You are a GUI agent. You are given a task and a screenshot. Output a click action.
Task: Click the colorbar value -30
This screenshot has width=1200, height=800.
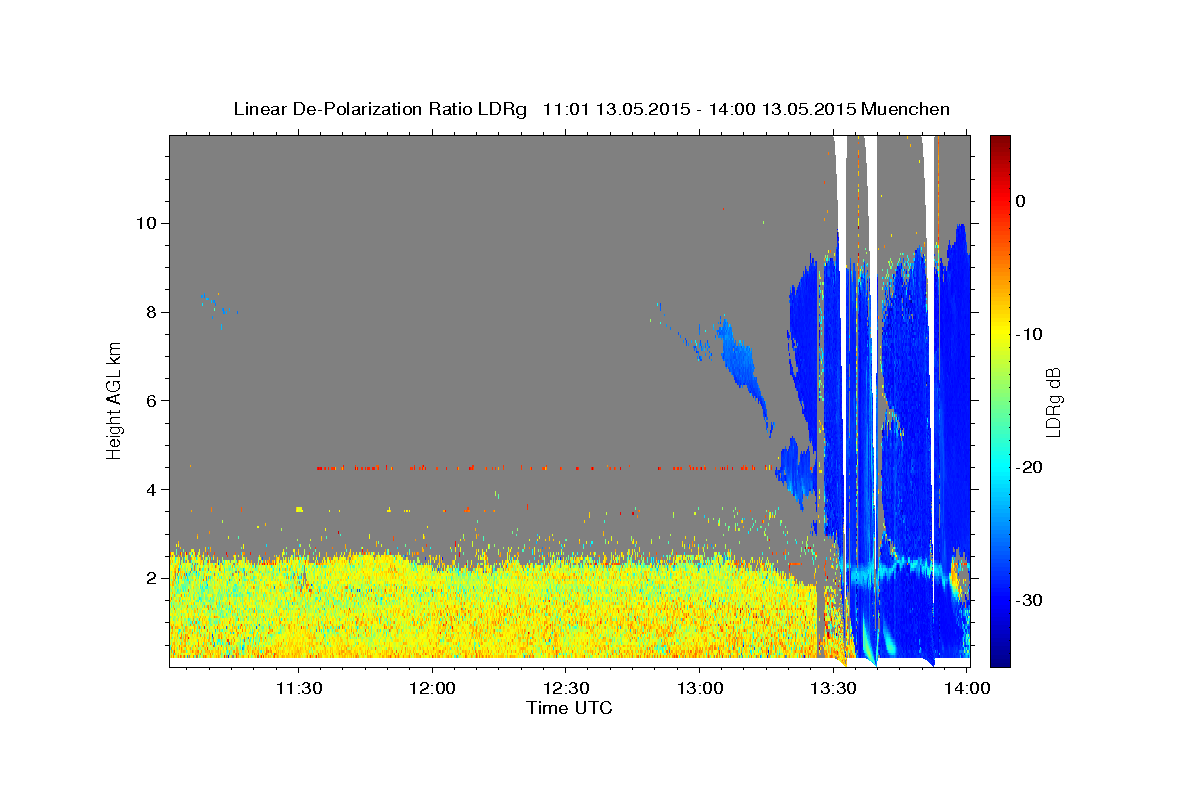click(1028, 600)
